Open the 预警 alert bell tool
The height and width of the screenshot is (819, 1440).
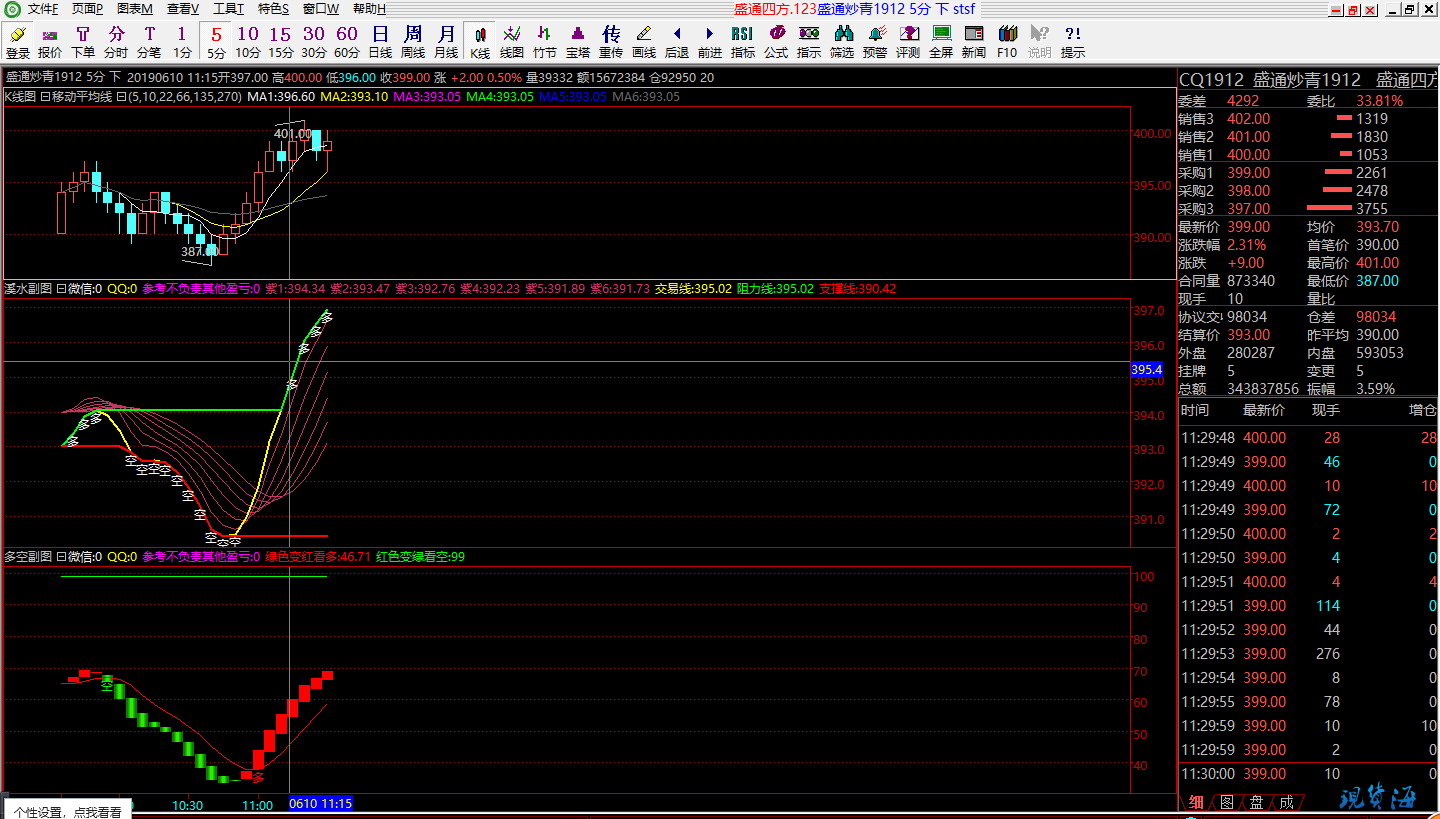pyautogui.click(x=875, y=42)
